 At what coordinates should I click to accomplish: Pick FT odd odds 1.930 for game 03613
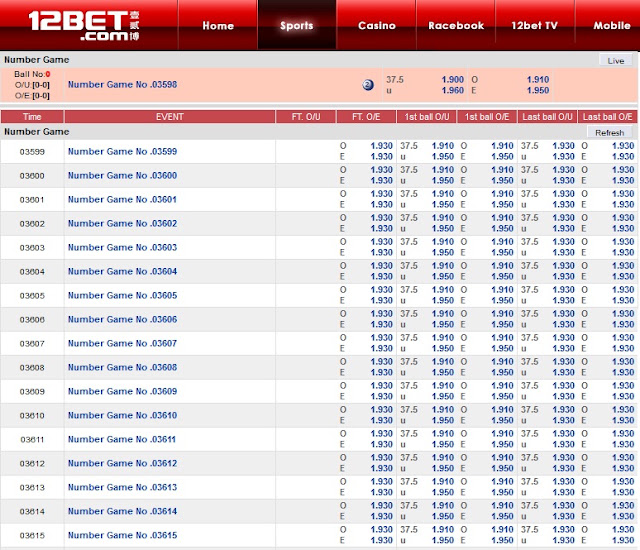point(382,481)
